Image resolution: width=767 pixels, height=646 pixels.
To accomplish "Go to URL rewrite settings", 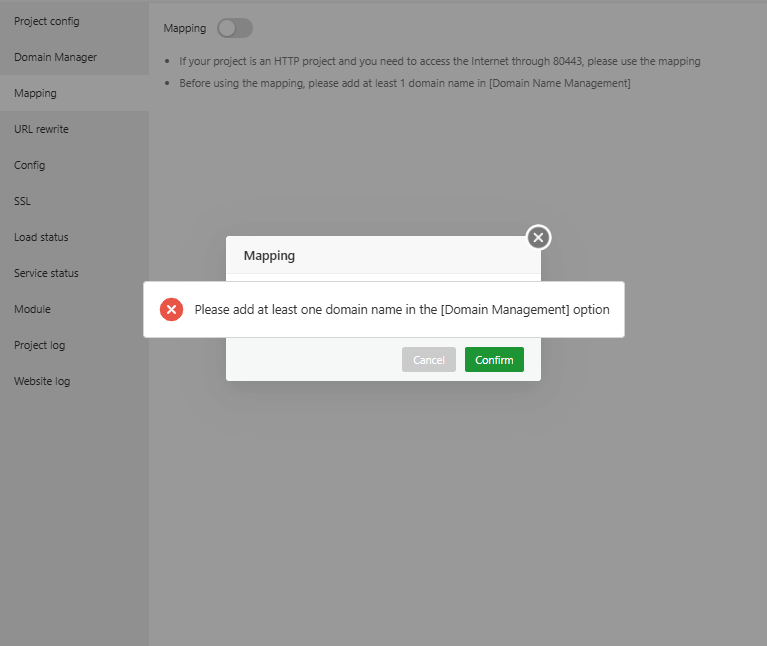I will (74, 129).
